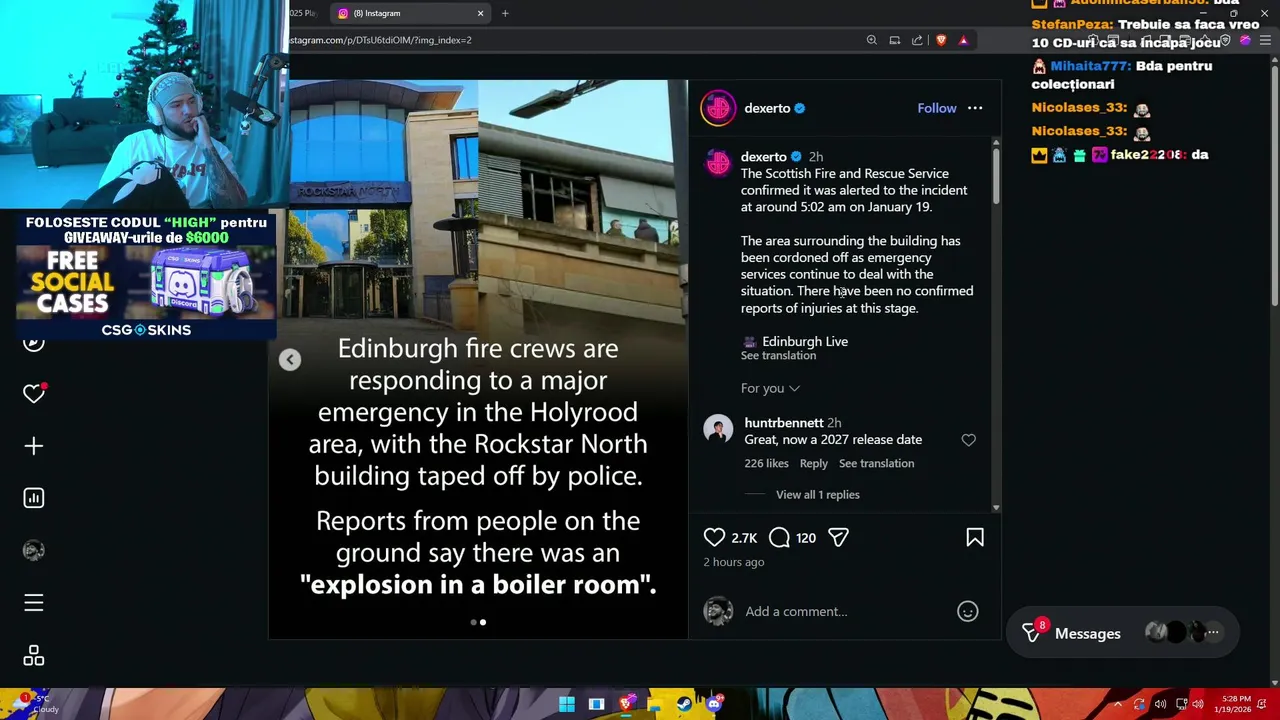The image size is (1280, 720).
Task: Open the Messages floating panel
Action: 1122,633
